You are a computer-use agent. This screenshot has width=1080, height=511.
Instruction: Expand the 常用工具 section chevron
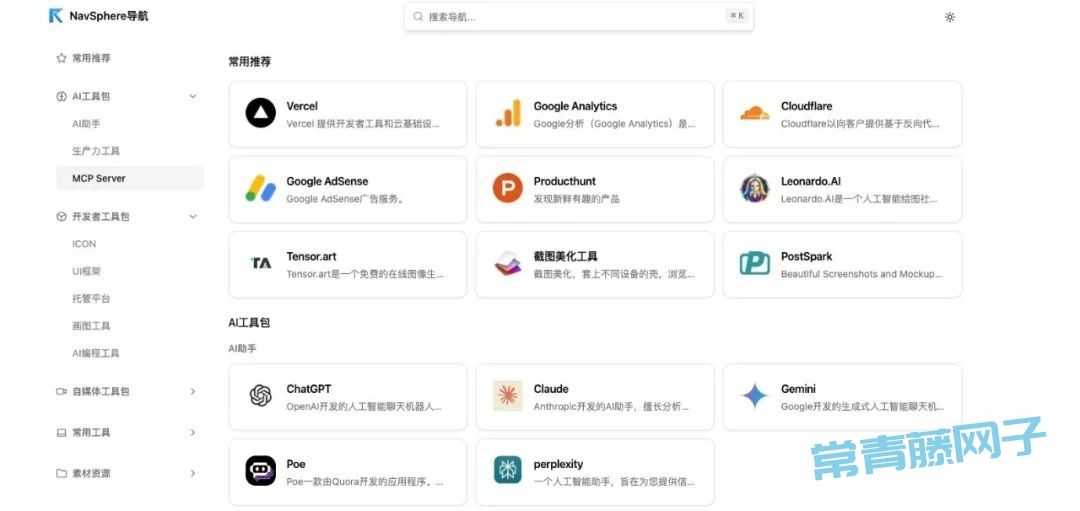coord(193,433)
